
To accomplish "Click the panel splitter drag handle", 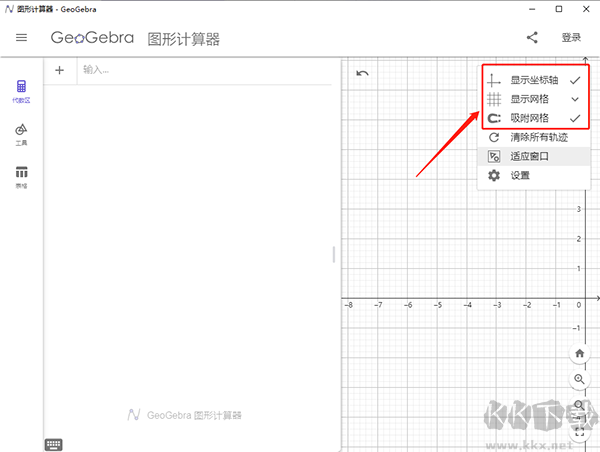I will (x=334, y=254).
